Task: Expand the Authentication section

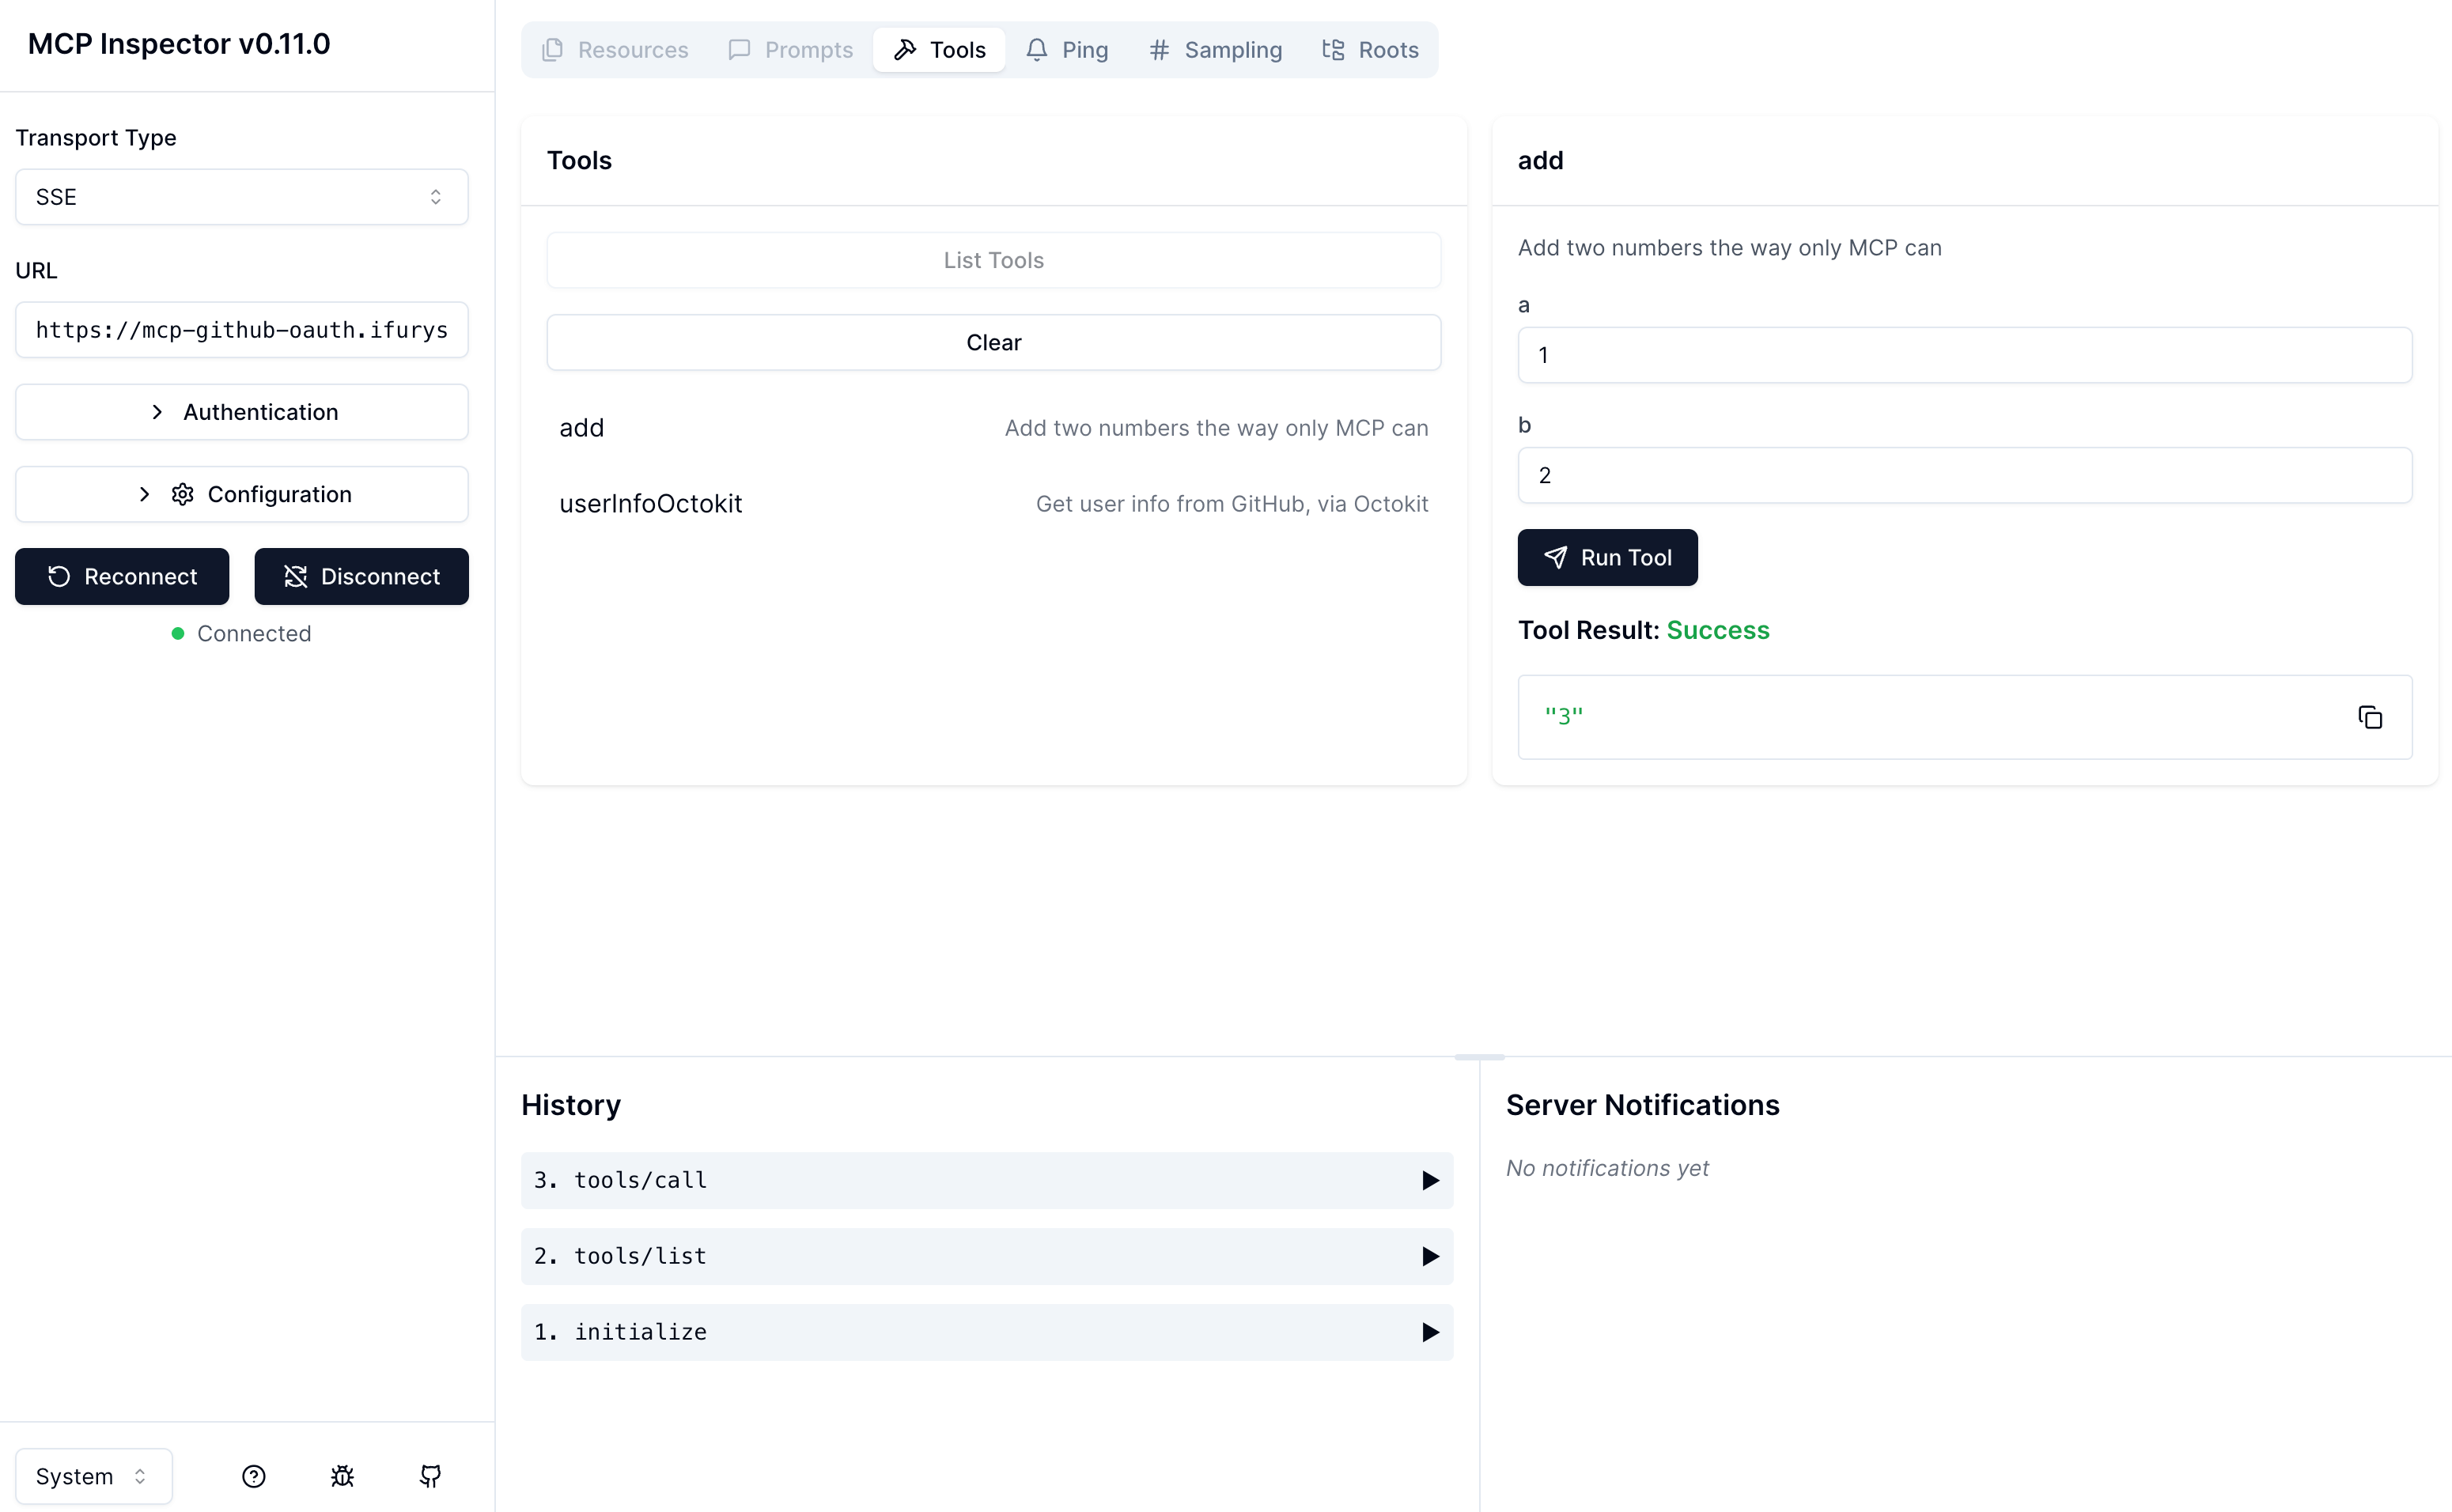Action: [242, 412]
